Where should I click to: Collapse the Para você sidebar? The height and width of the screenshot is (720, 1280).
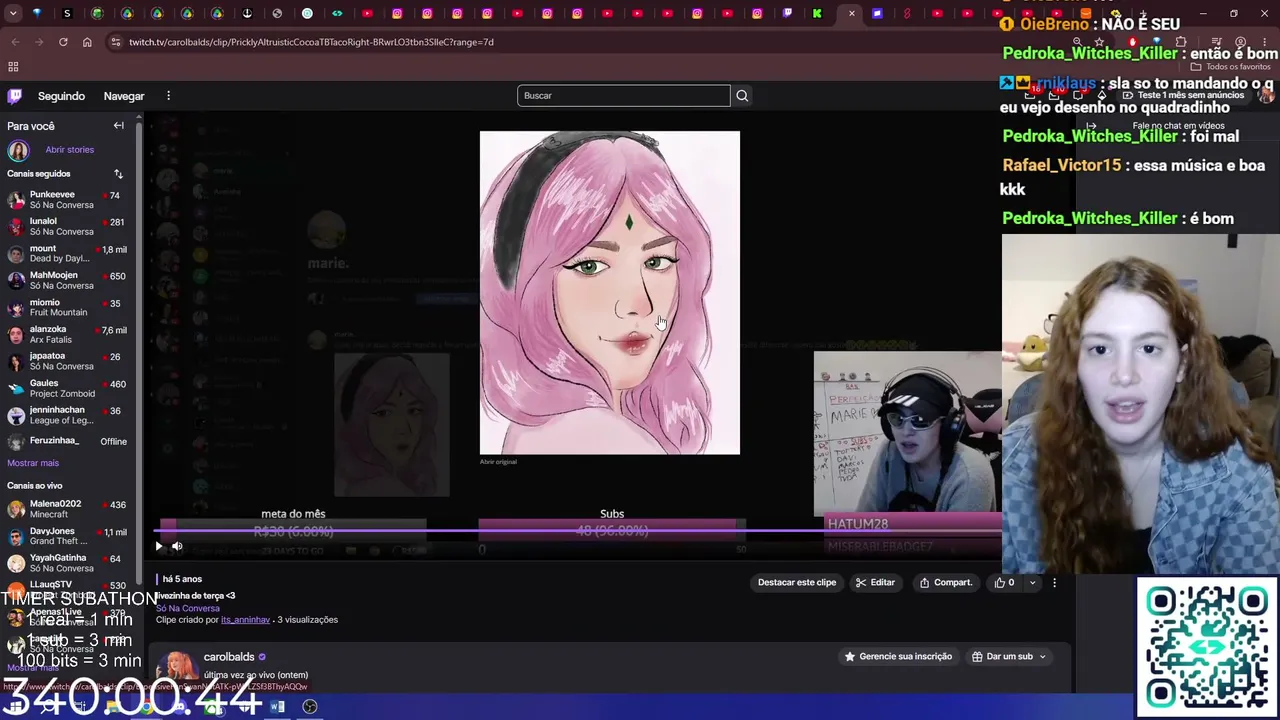coord(118,126)
